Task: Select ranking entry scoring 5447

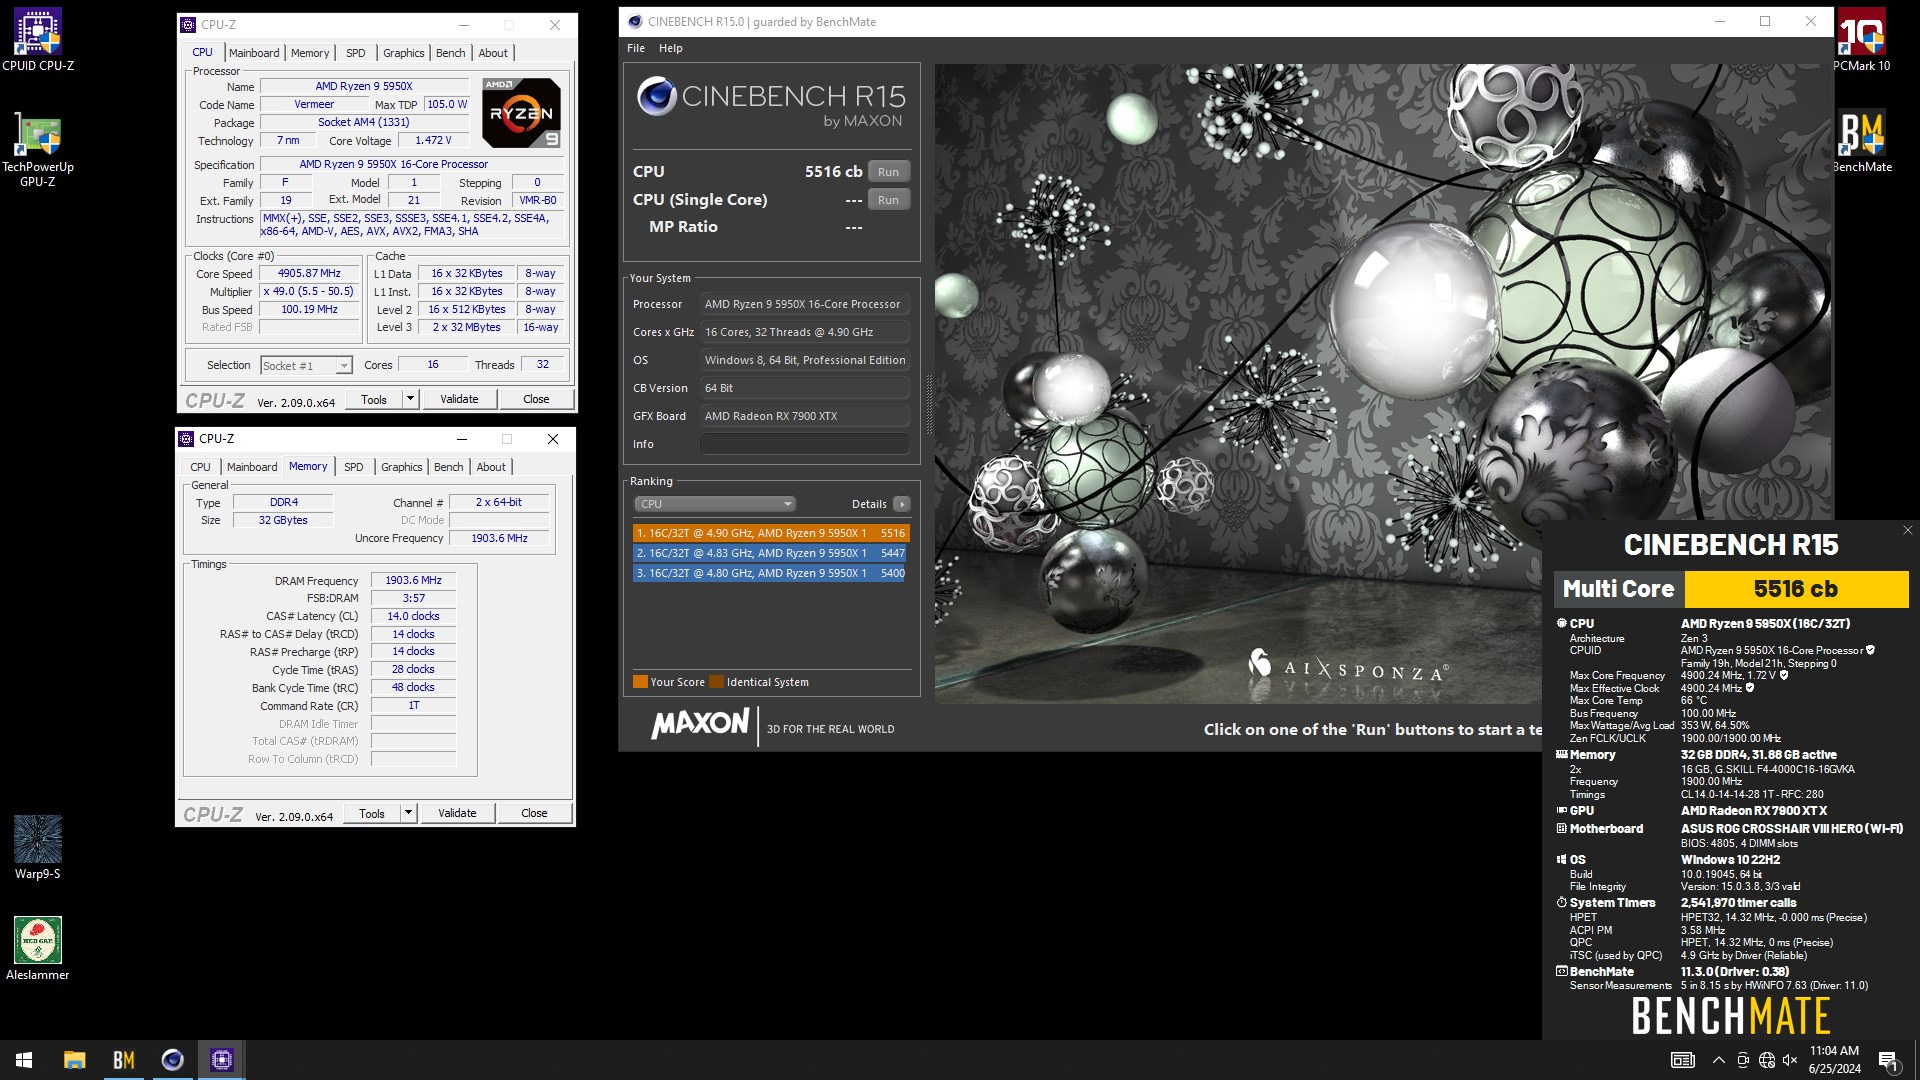Action: (770, 553)
